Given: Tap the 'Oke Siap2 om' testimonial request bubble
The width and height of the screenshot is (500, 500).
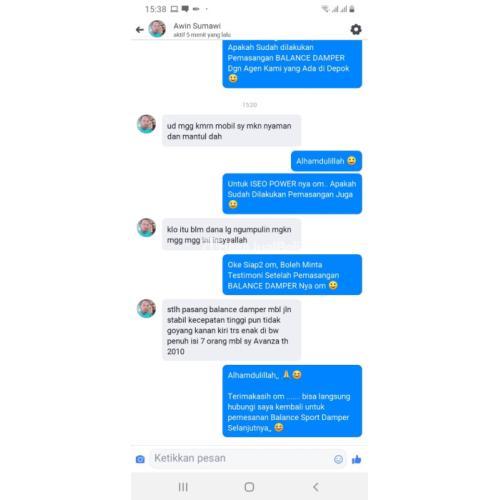Looking at the screenshot, I should (x=292, y=275).
